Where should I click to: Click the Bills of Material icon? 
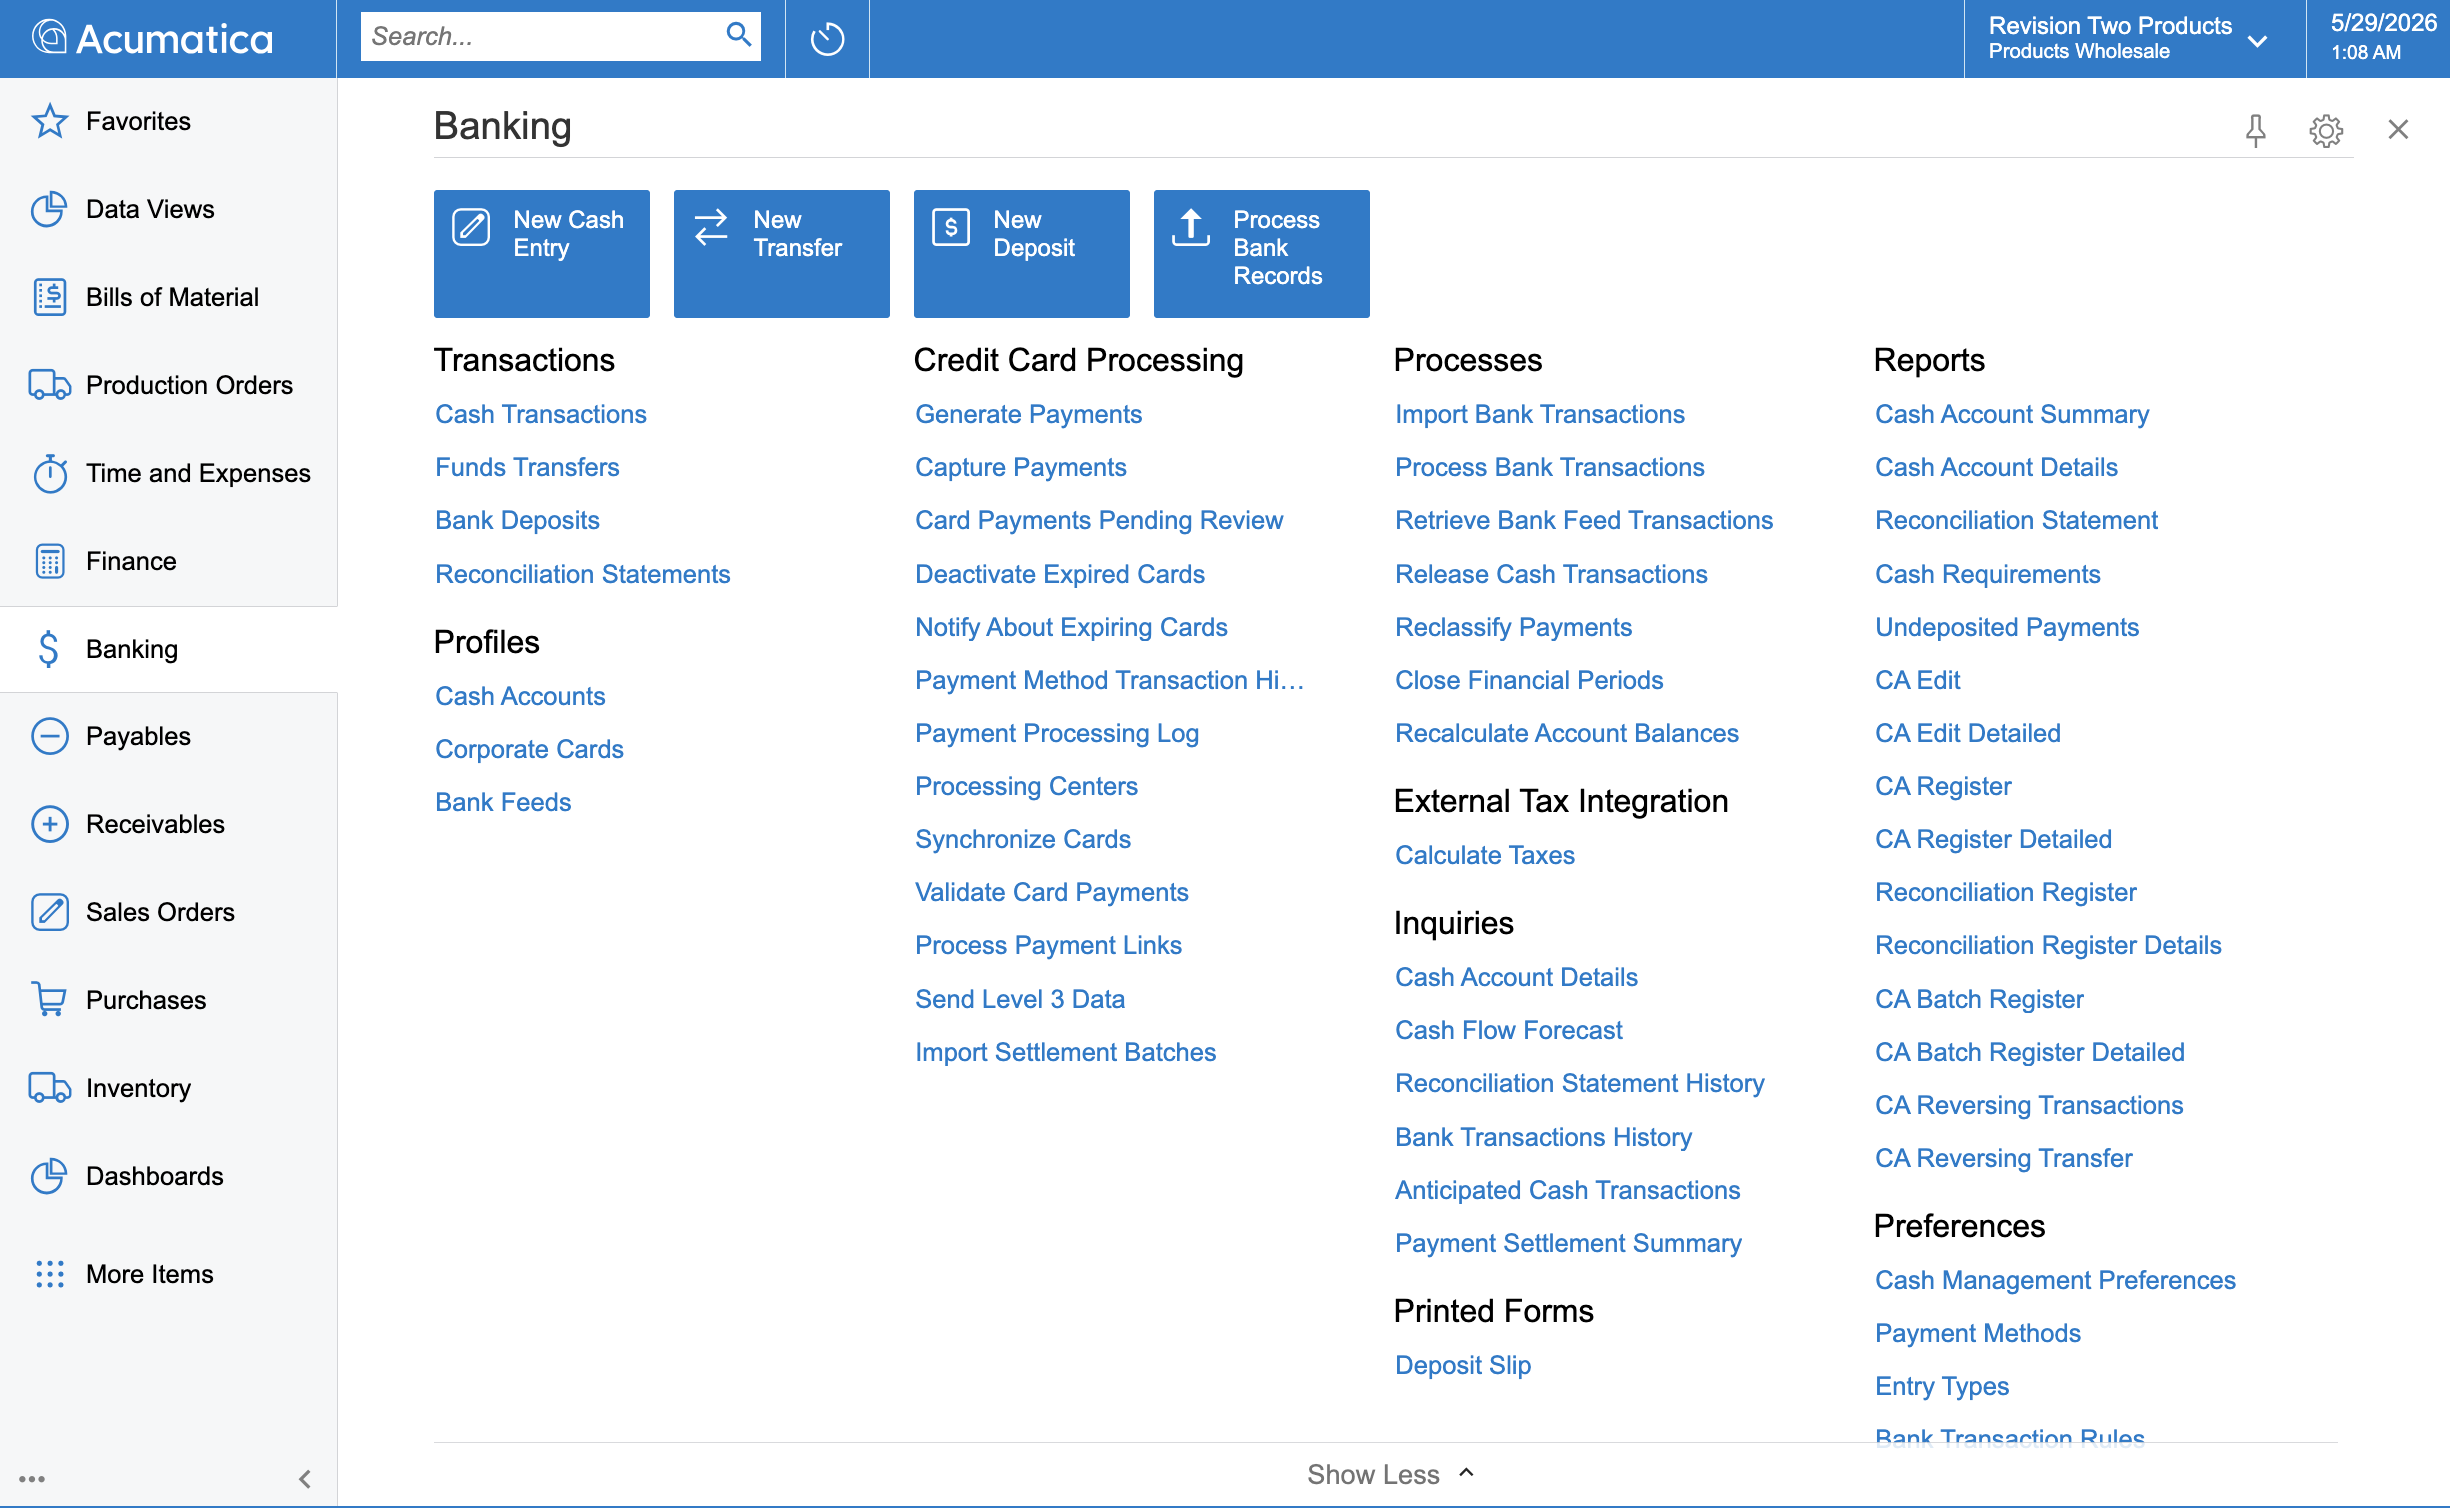(x=49, y=297)
